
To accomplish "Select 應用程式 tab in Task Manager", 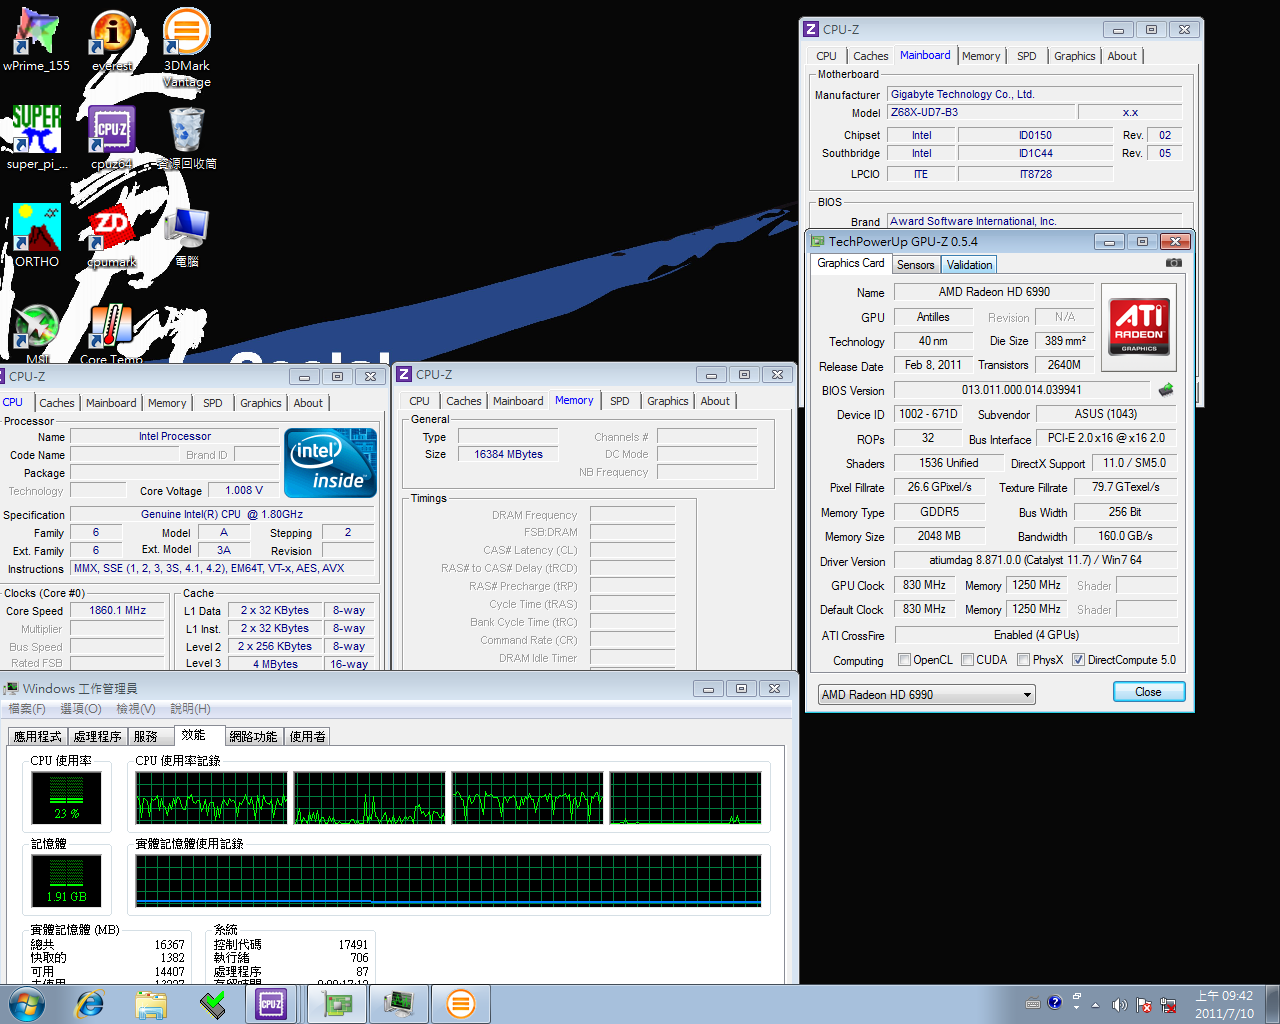I will [37, 736].
